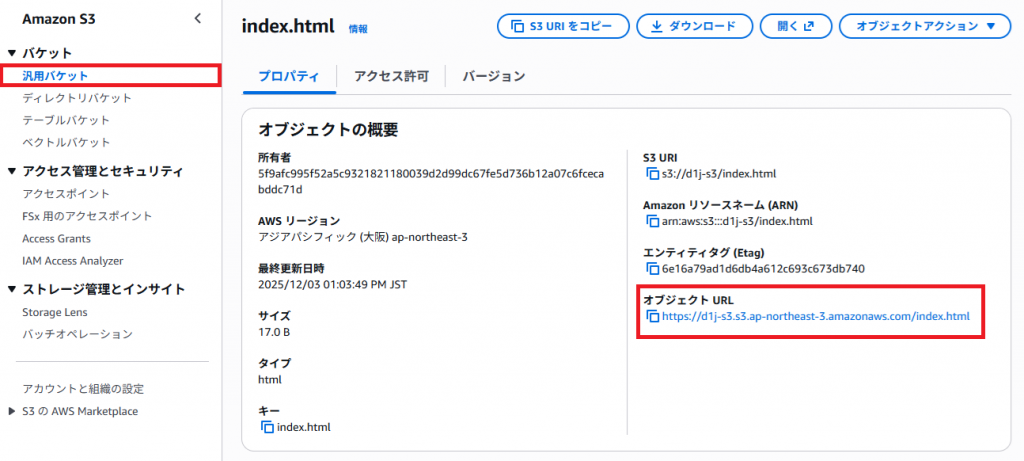Open the object with 開く button

[x=795, y=27]
